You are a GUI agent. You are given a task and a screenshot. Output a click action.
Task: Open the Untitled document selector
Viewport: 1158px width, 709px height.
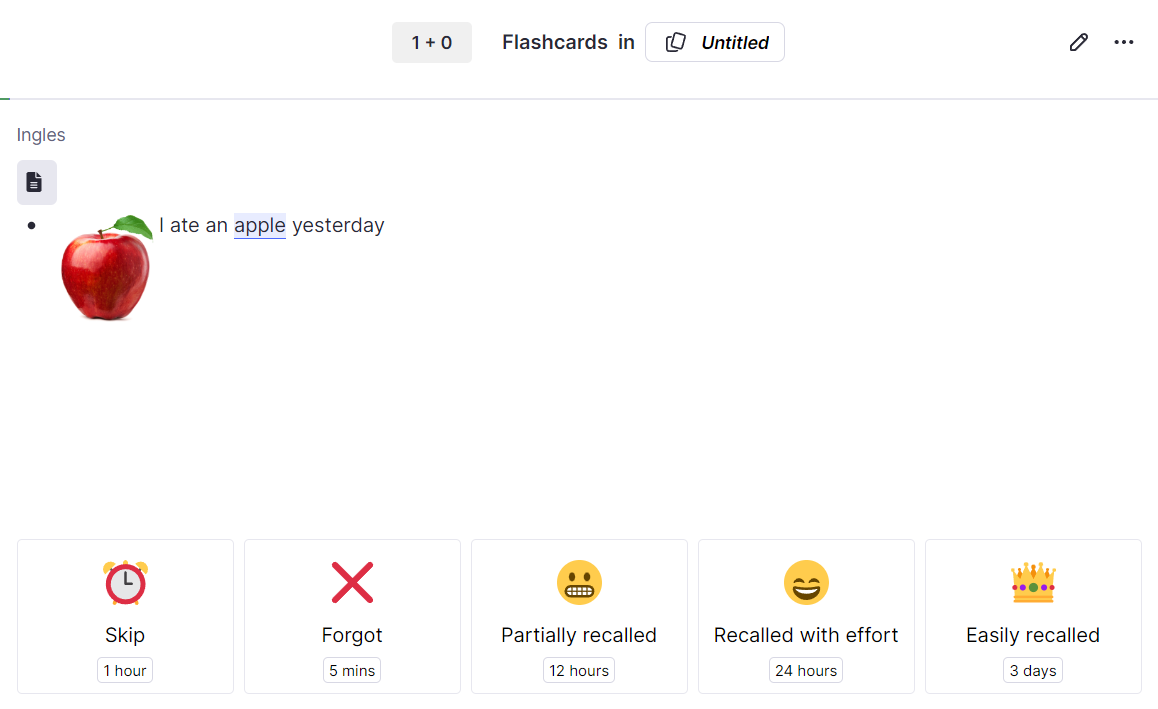[x=715, y=42]
